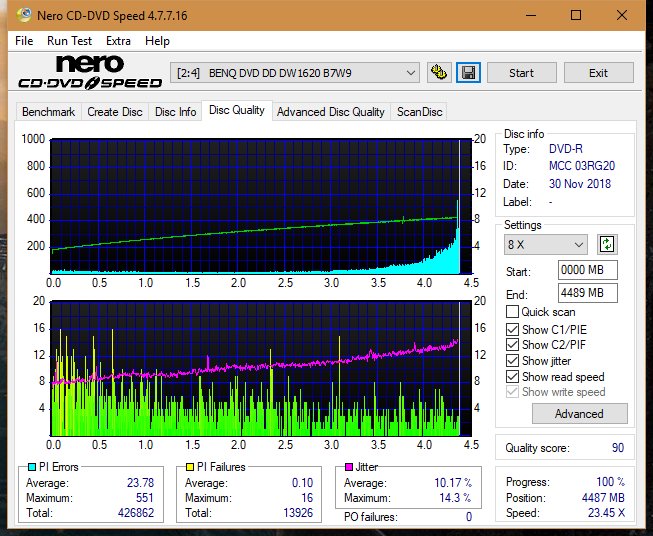Click the magenta Jitter color swatch
The width and height of the screenshot is (653, 536).
point(349,467)
